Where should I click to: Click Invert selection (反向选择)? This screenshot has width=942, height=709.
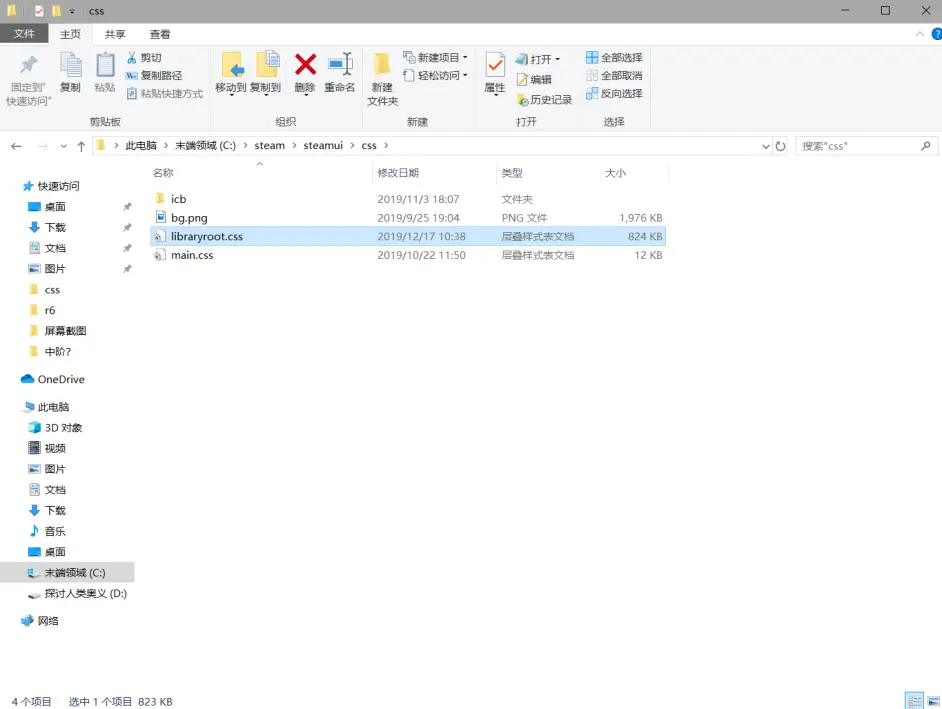pos(614,94)
